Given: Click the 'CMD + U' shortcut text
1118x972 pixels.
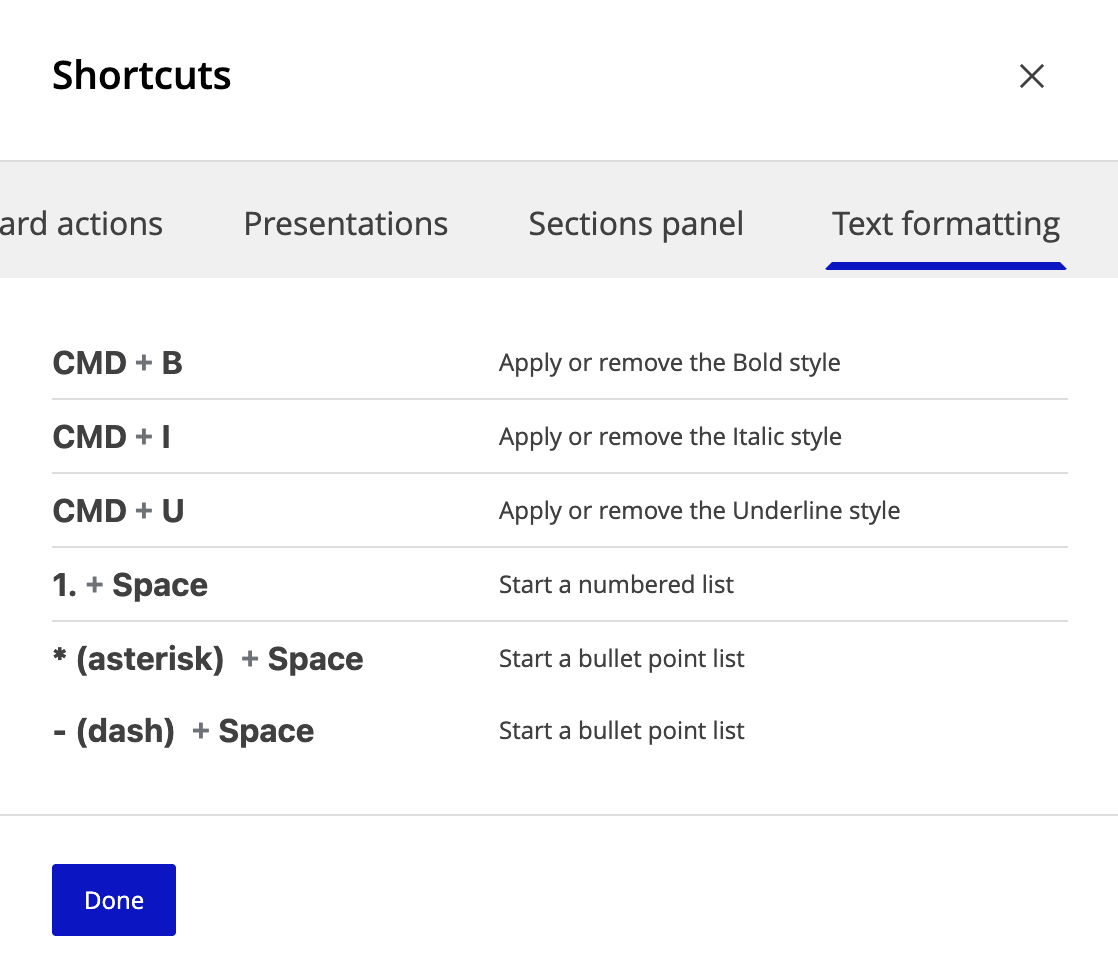Looking at the screenshot, I should [x=118, y=511].
